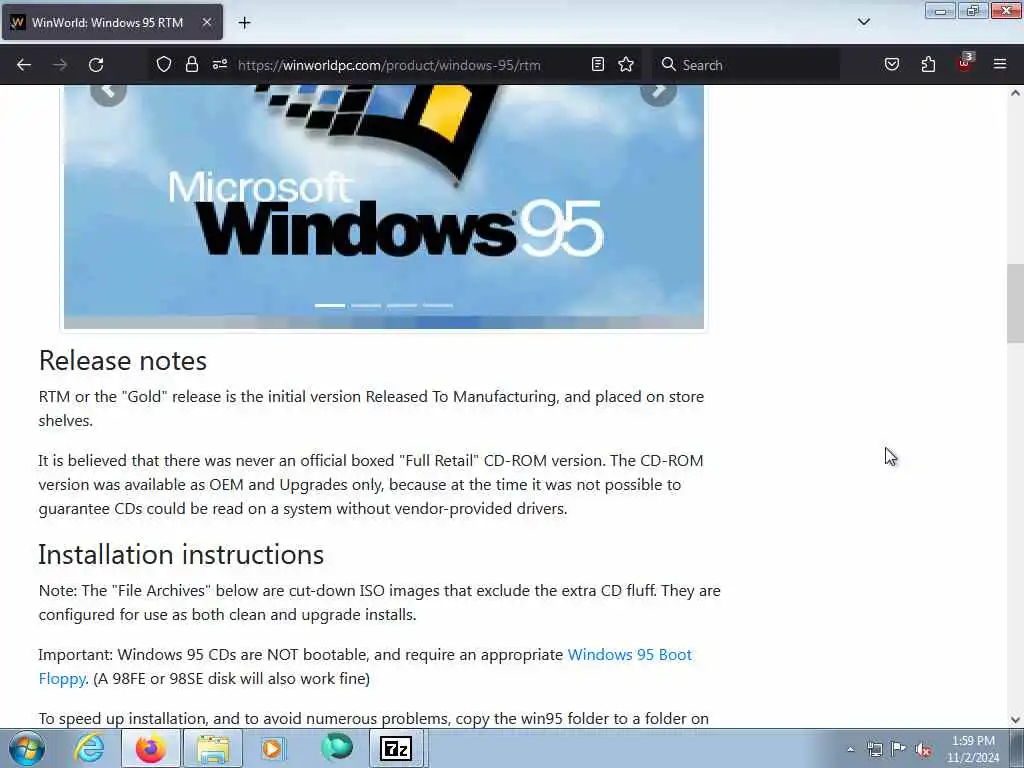
Task: Open the network tray icon
Action: tap(874, 749)
